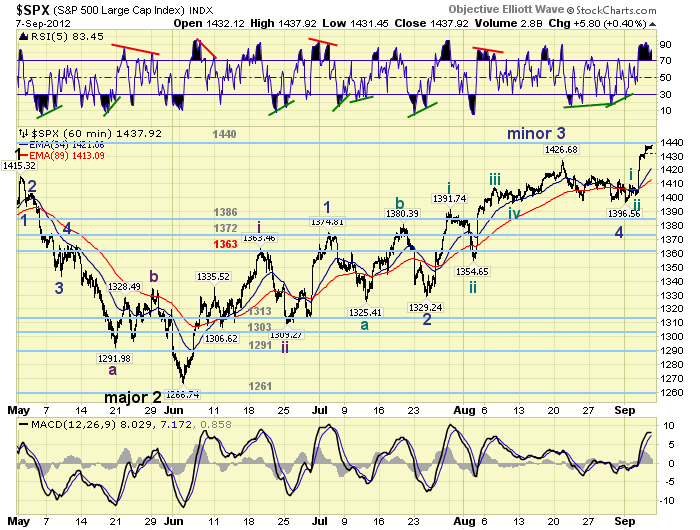This screenshot has height=530, width=700.
Task: Click the 1415.32 price callout
Action: coord(19,166)
